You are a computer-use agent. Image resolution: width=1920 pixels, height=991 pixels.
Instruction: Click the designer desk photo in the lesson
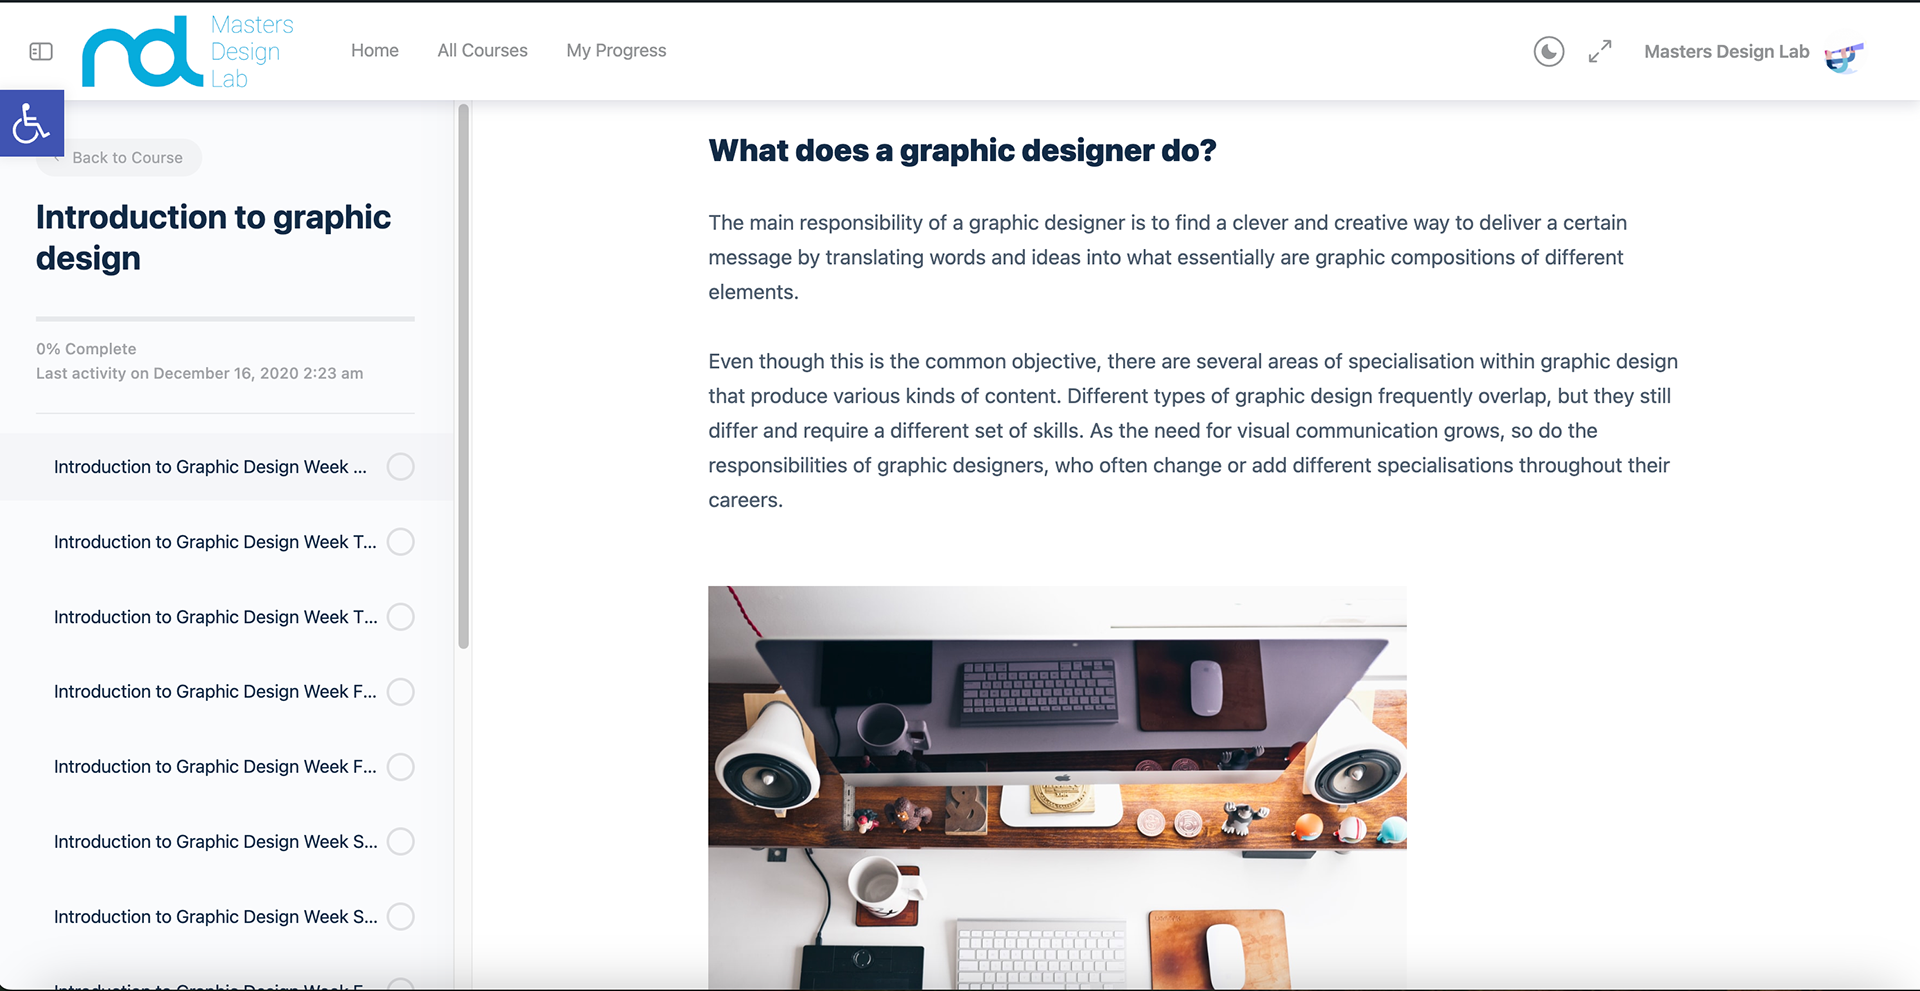(1057, 788)
